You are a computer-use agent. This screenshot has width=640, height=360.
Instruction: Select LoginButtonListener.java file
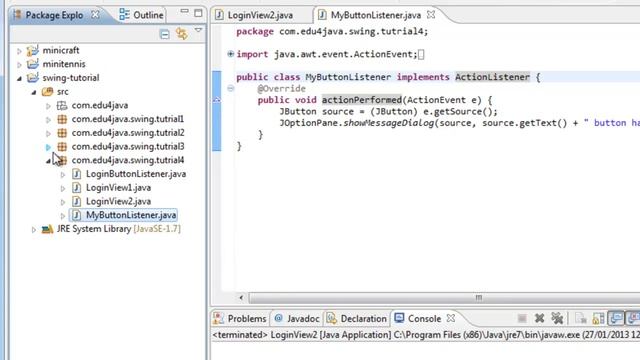tap(136, 174)
